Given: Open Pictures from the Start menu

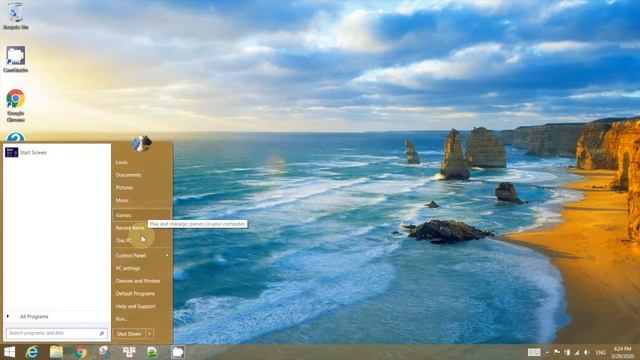Looking at the screenshot, I should tap(124, 187).
